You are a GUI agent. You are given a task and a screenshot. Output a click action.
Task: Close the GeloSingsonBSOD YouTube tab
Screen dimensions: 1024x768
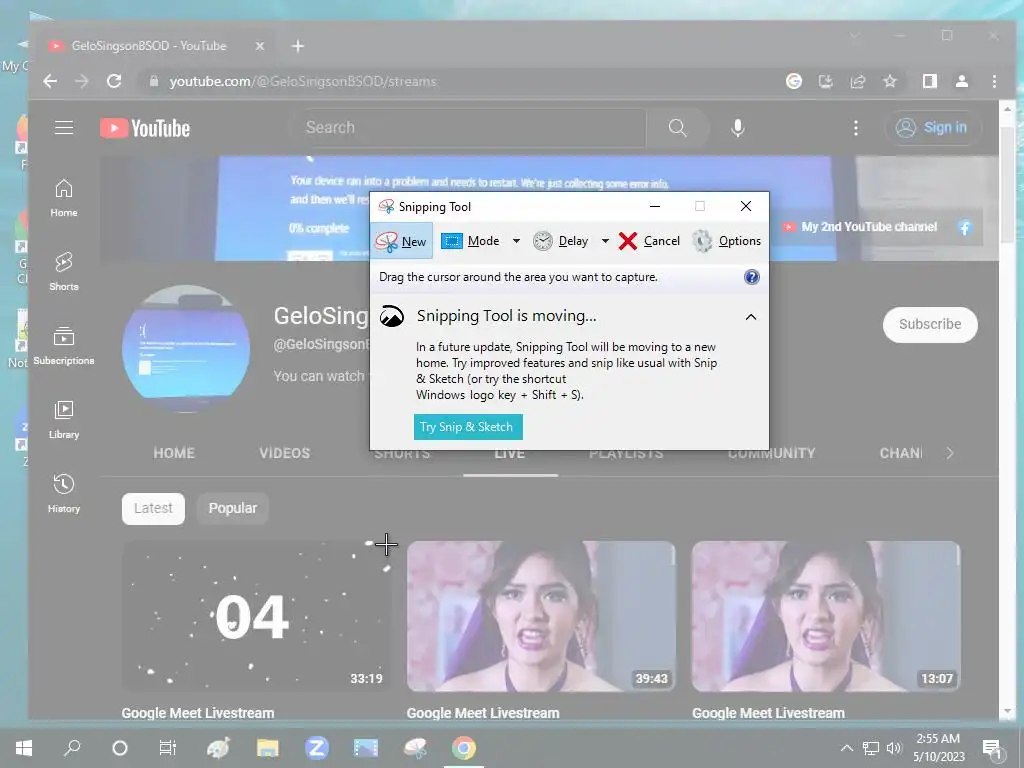coord(259,46)
